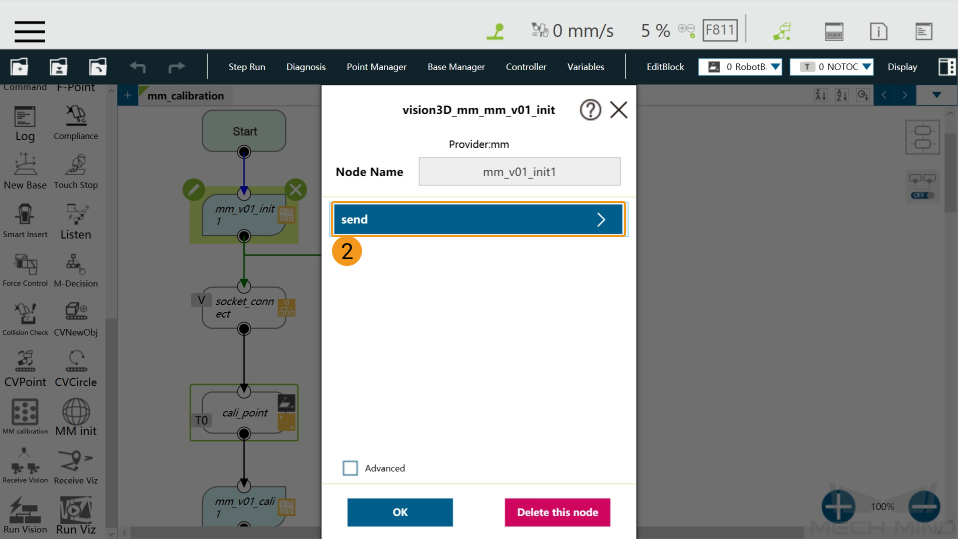The image size is (958, 539).
Task: Pick the MM calibration node icon
Action: 25,417
